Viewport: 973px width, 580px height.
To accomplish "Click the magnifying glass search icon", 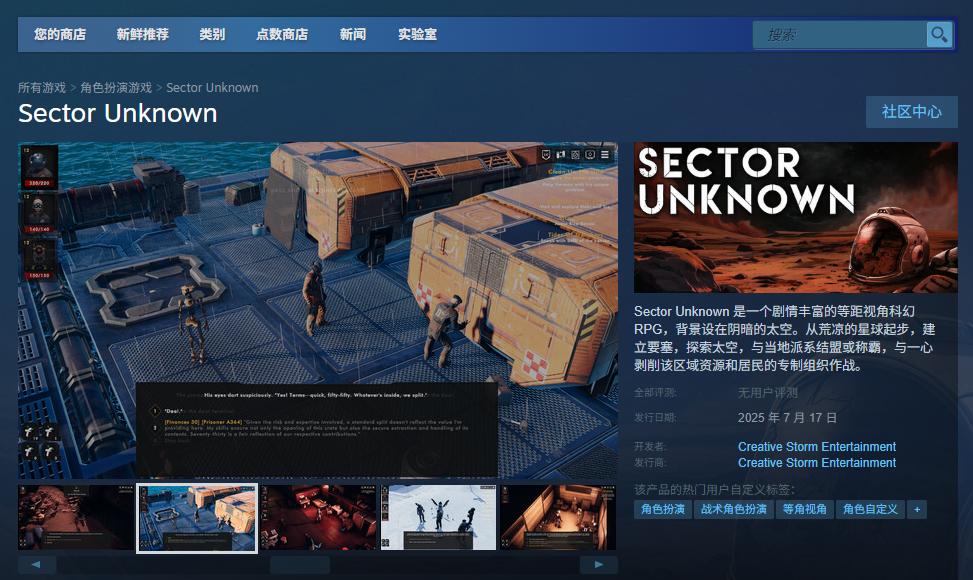I will click(x=938, y=35).
